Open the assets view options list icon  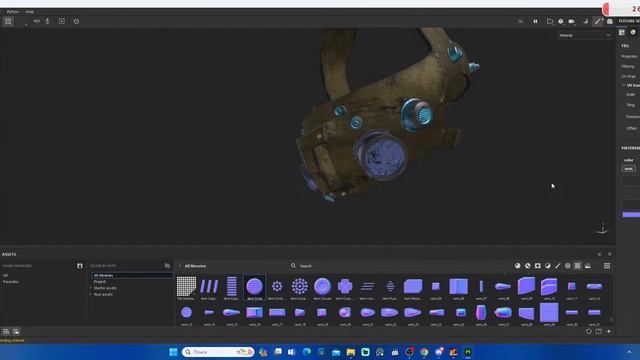coord(607,266)
